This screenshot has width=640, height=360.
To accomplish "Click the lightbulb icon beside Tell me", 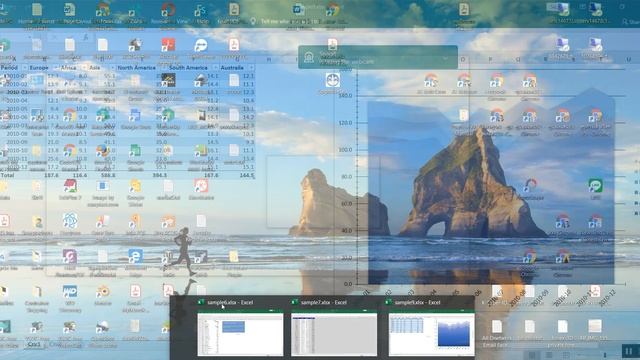I will click(x=253, y=21).
